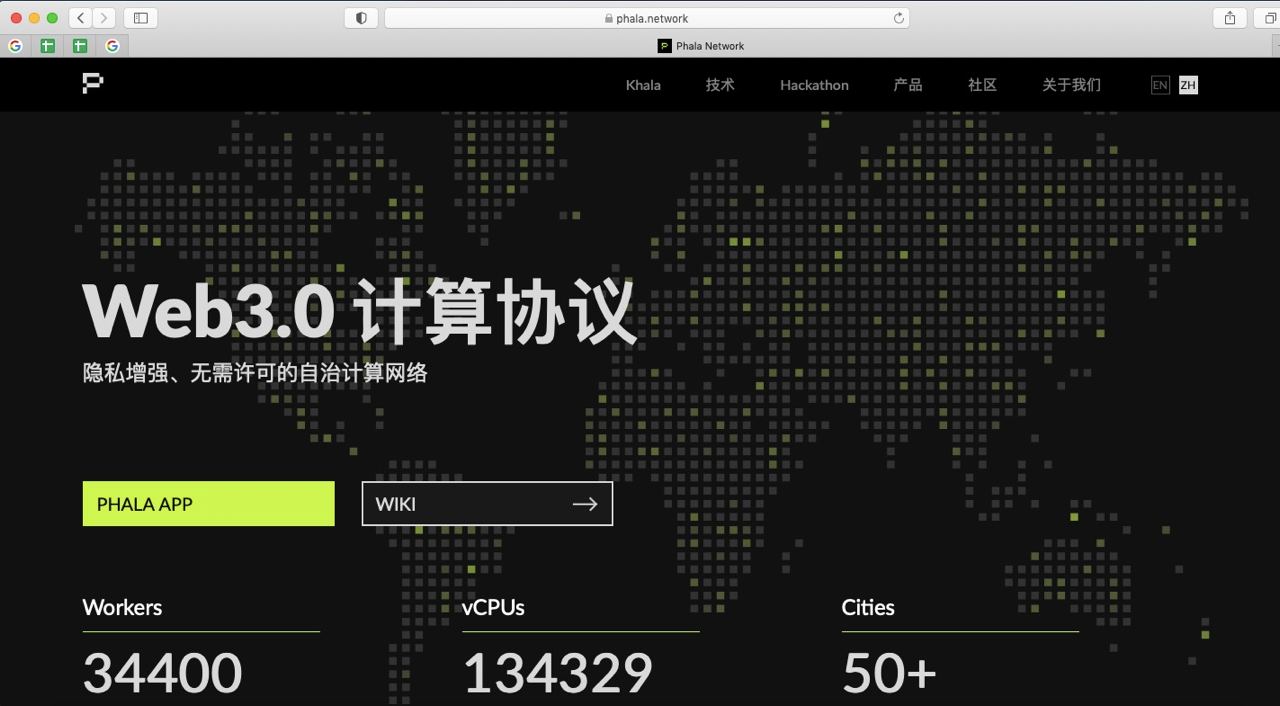Reload the page with the refresh icon
1280x706 pixels.
[x=898, y=18]
